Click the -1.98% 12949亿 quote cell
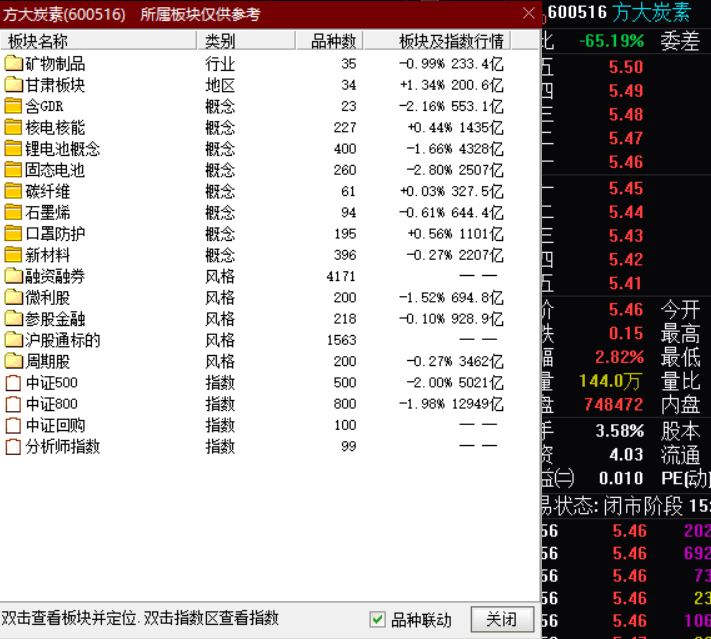 tap(451, 405)
